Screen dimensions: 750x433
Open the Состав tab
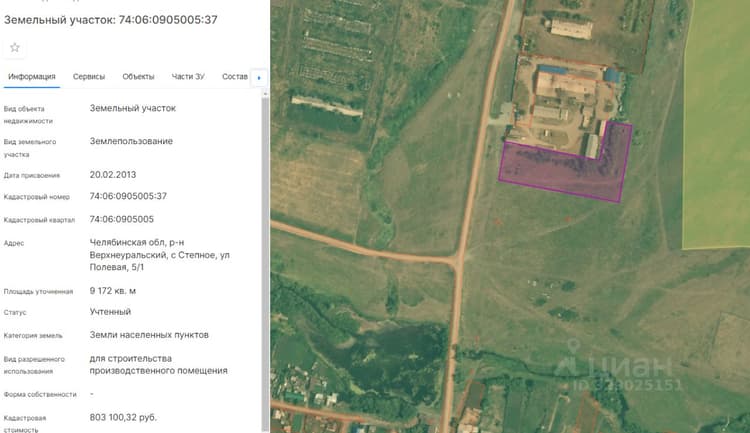235,77
